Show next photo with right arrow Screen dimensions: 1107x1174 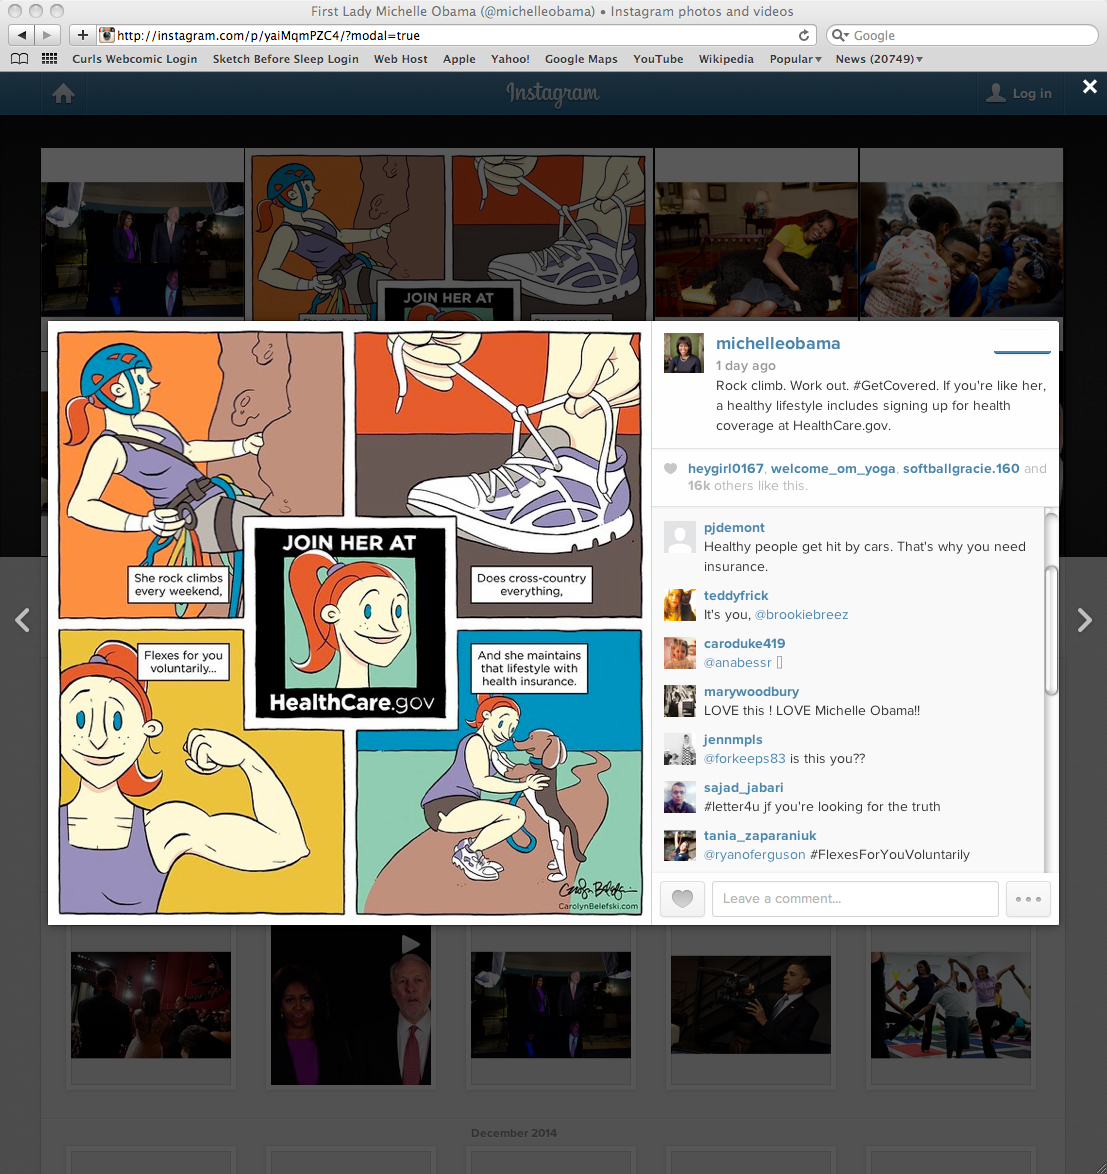[1085, 620]
